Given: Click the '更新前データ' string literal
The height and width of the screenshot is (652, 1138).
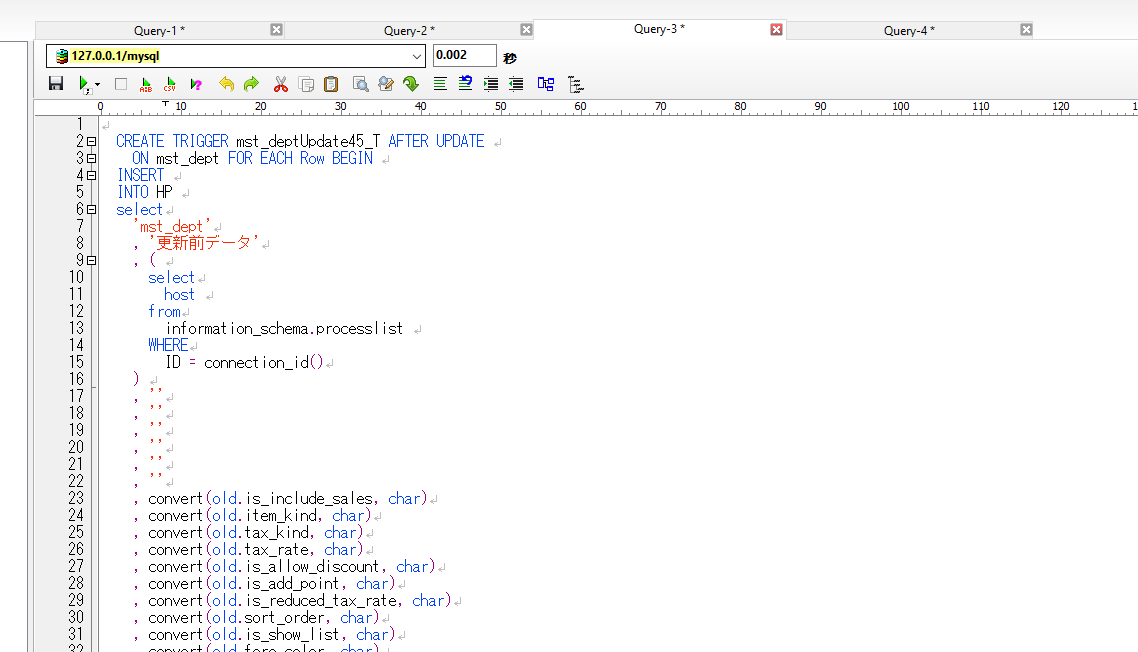Looking at the screenshot, I should pos(204,243).
